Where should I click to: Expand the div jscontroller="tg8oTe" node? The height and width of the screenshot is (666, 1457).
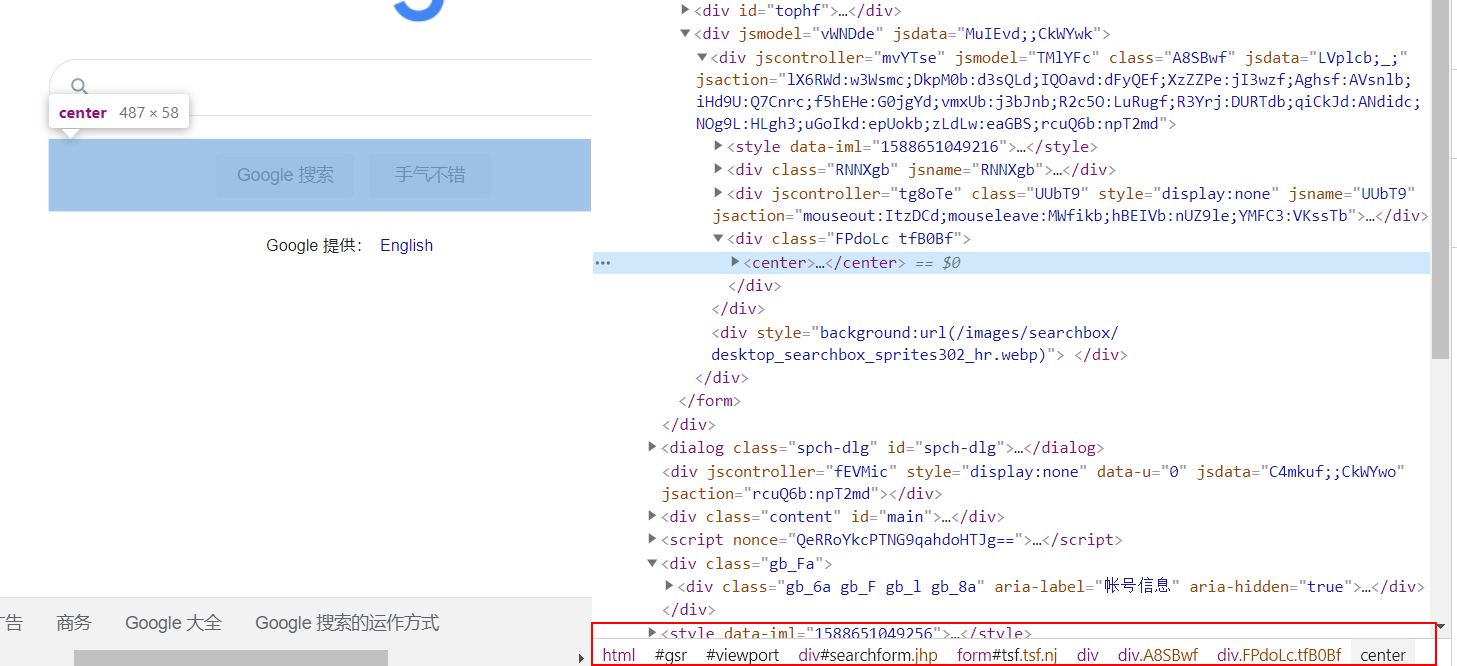coord(718,192)
